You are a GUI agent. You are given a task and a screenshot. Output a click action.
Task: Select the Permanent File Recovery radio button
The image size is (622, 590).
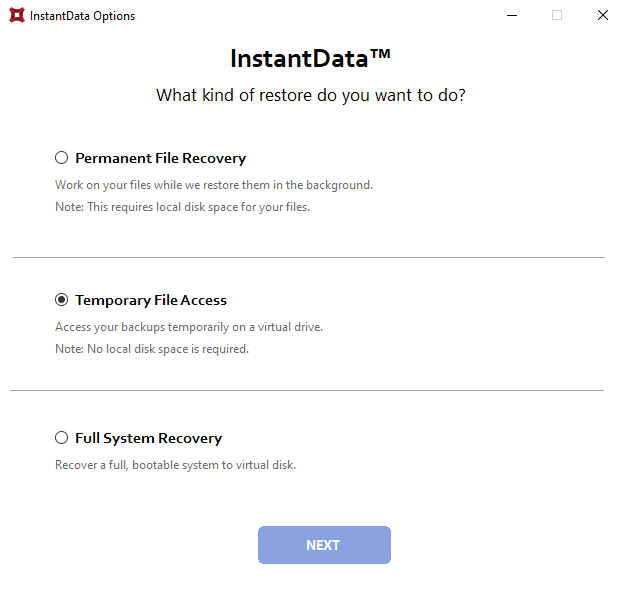[x=61, y=158]
